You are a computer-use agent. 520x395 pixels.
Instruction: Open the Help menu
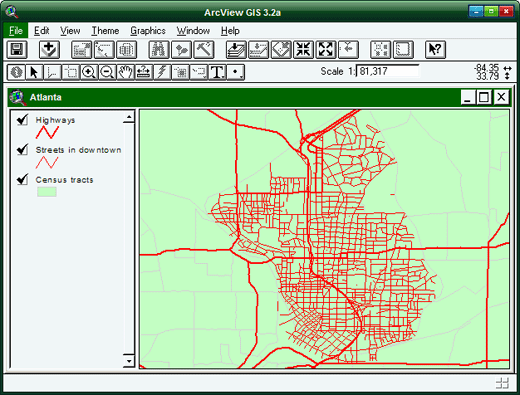point(230,31)
